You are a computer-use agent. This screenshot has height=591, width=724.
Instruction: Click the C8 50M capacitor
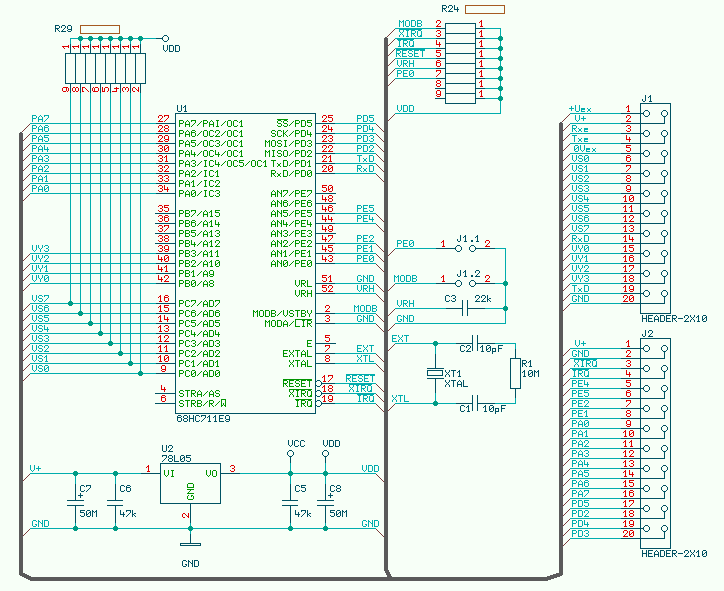point(325,499)
